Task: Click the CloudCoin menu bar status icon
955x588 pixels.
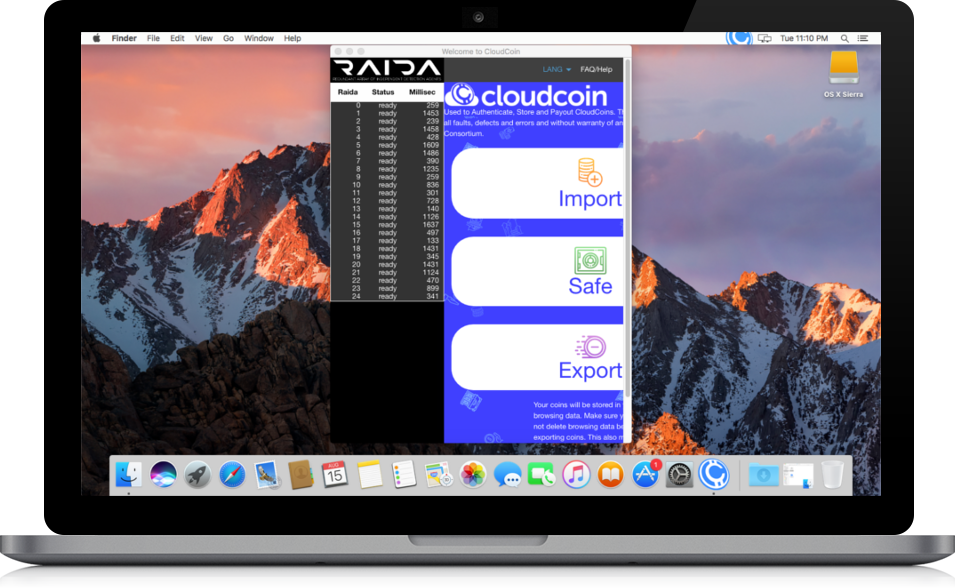Action: (x=739, y=38)
